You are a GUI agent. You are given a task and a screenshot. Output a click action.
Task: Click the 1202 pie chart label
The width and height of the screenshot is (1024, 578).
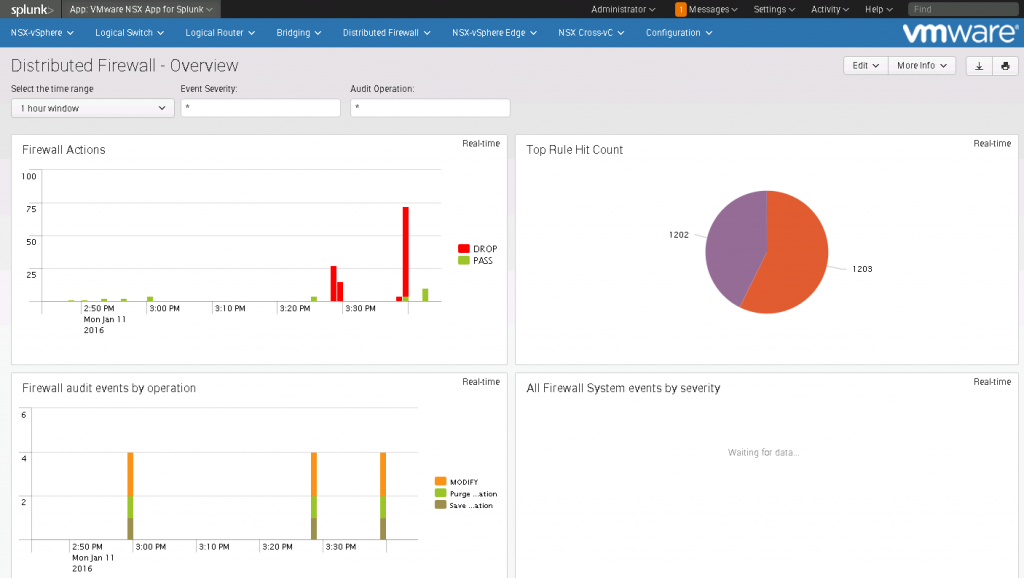coord(679,235)
